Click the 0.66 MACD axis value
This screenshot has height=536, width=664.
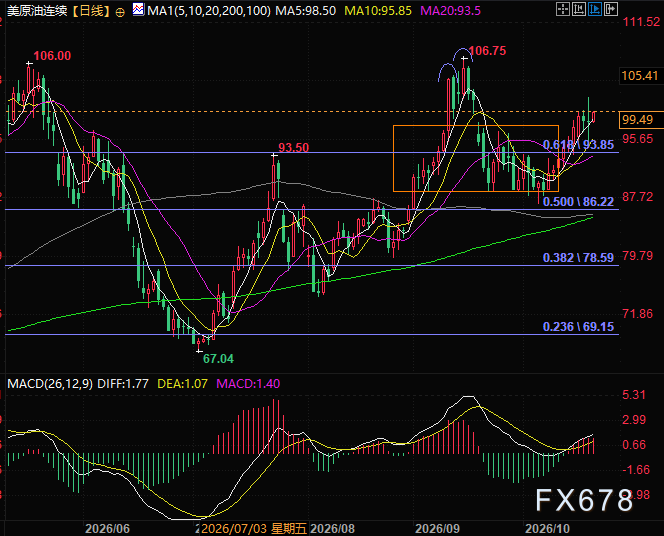click(x=634, y=445)
